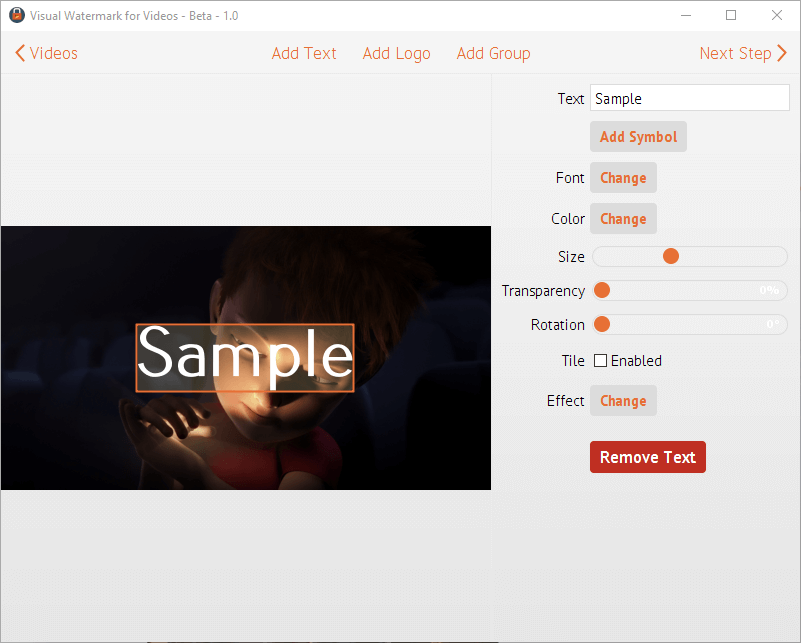Click the red Remove Text button
This screenshot has width=801, height=643.
click(x=647, y=457)
